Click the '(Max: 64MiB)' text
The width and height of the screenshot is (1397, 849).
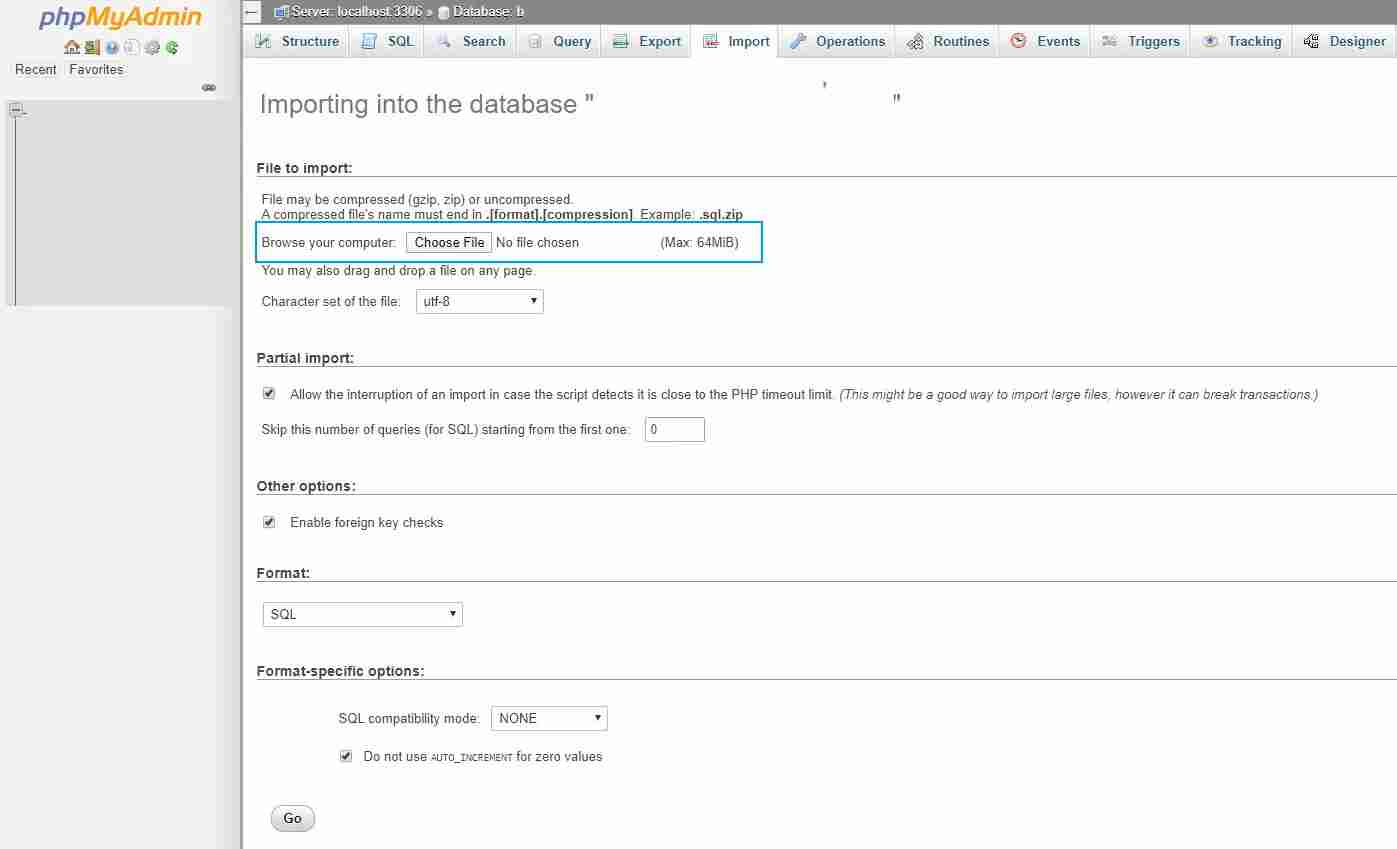[700, 242]
